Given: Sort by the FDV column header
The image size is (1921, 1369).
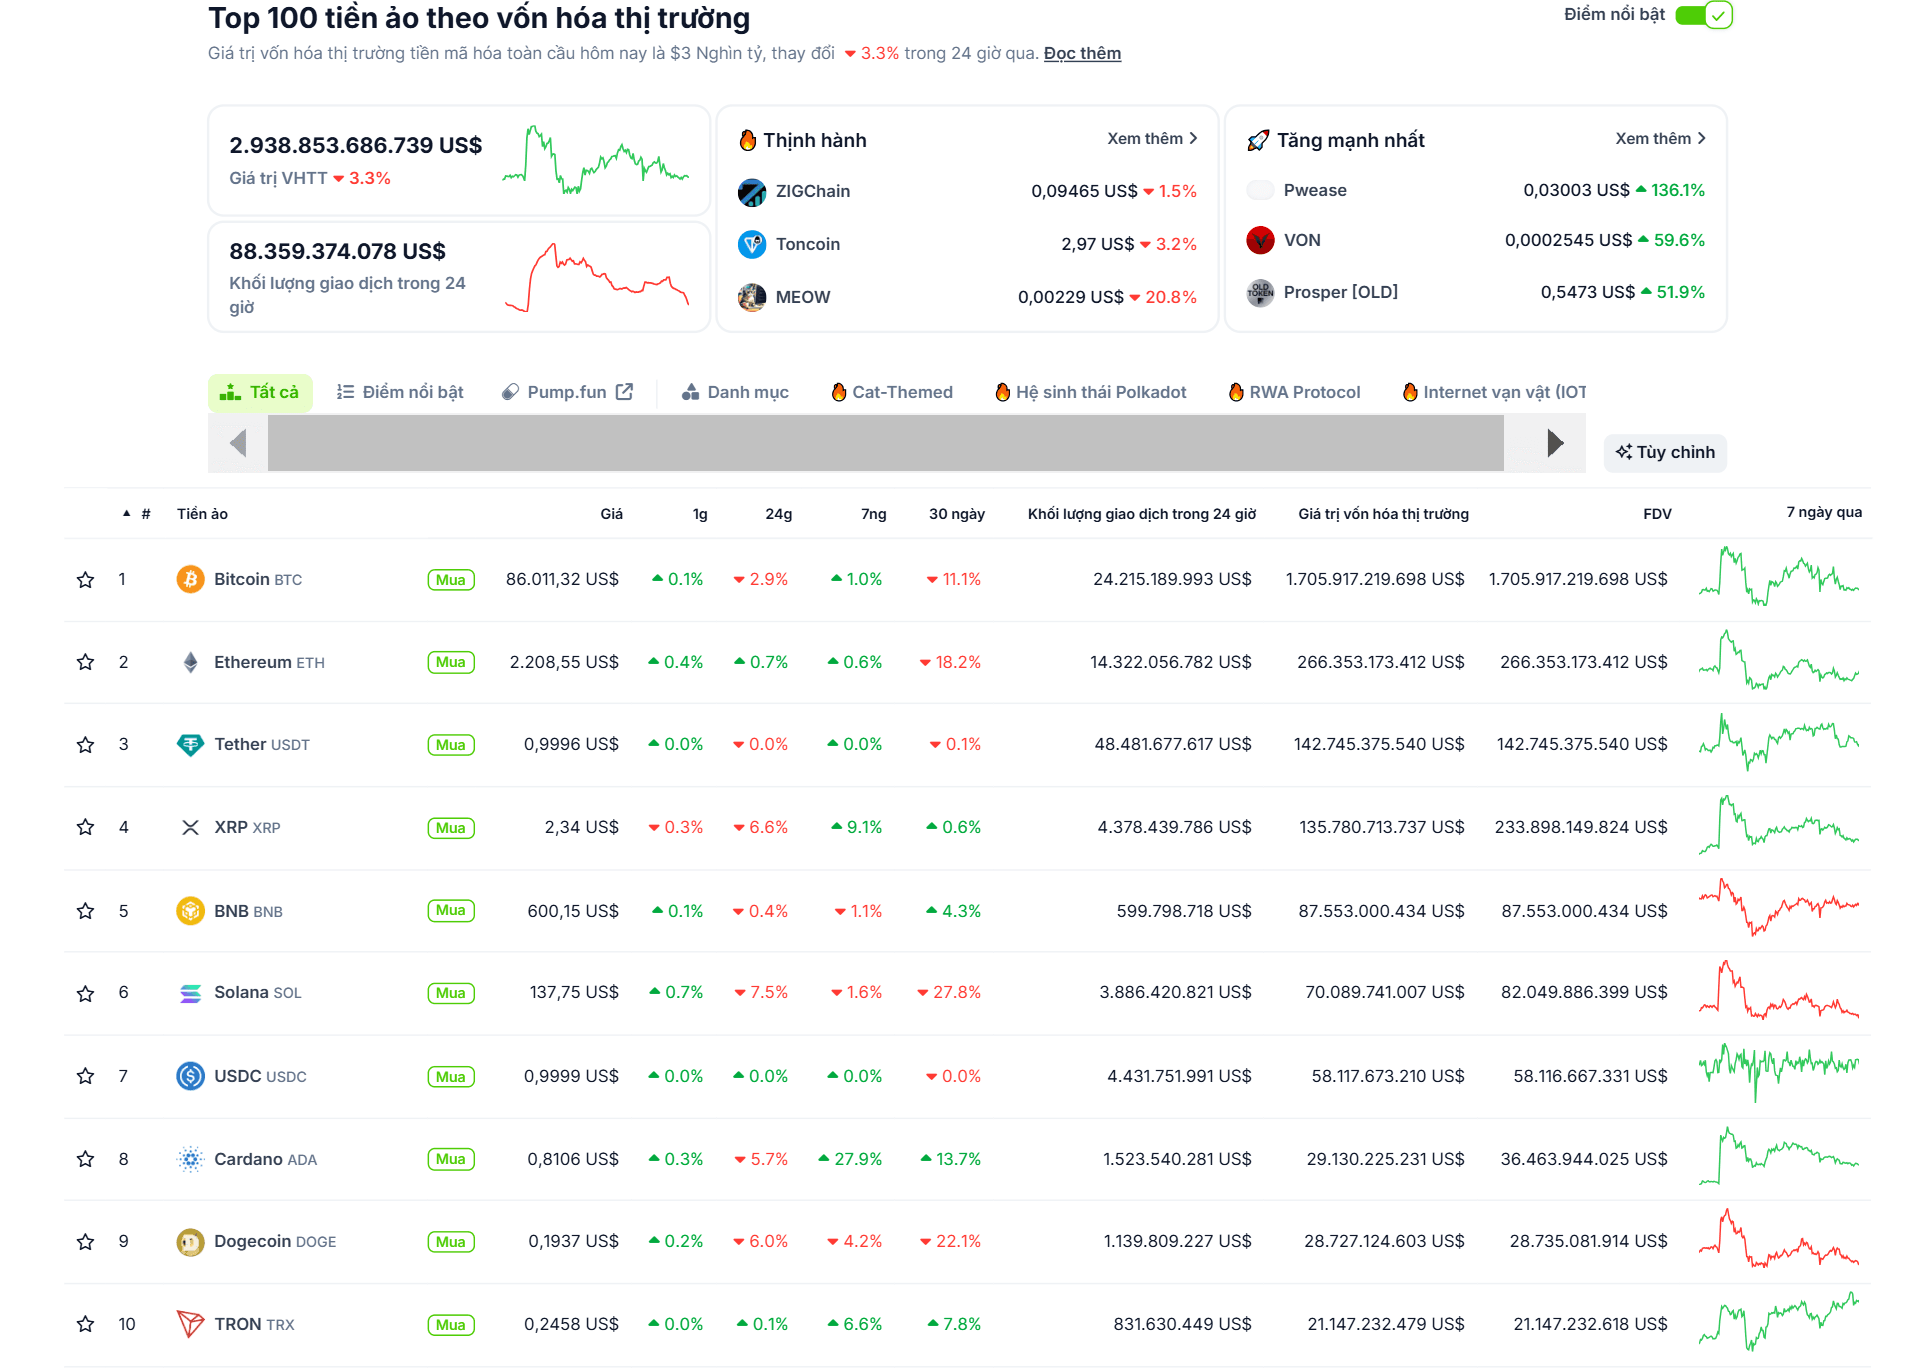Looking at the screenshot, I should click(x=1657, y=514).
